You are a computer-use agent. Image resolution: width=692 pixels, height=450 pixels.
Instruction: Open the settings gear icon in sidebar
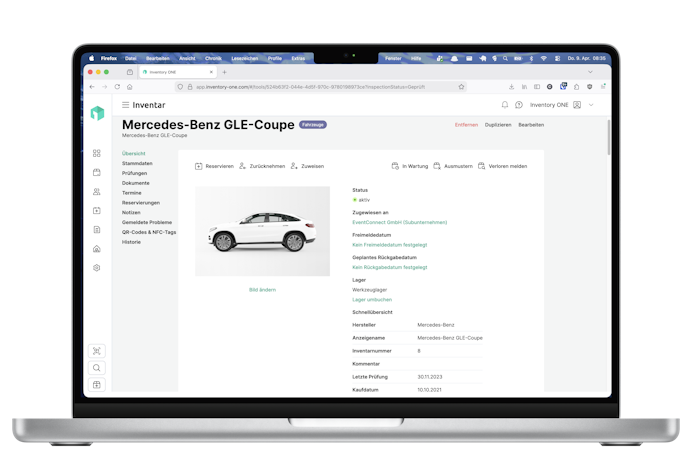[x=97, y=268]
